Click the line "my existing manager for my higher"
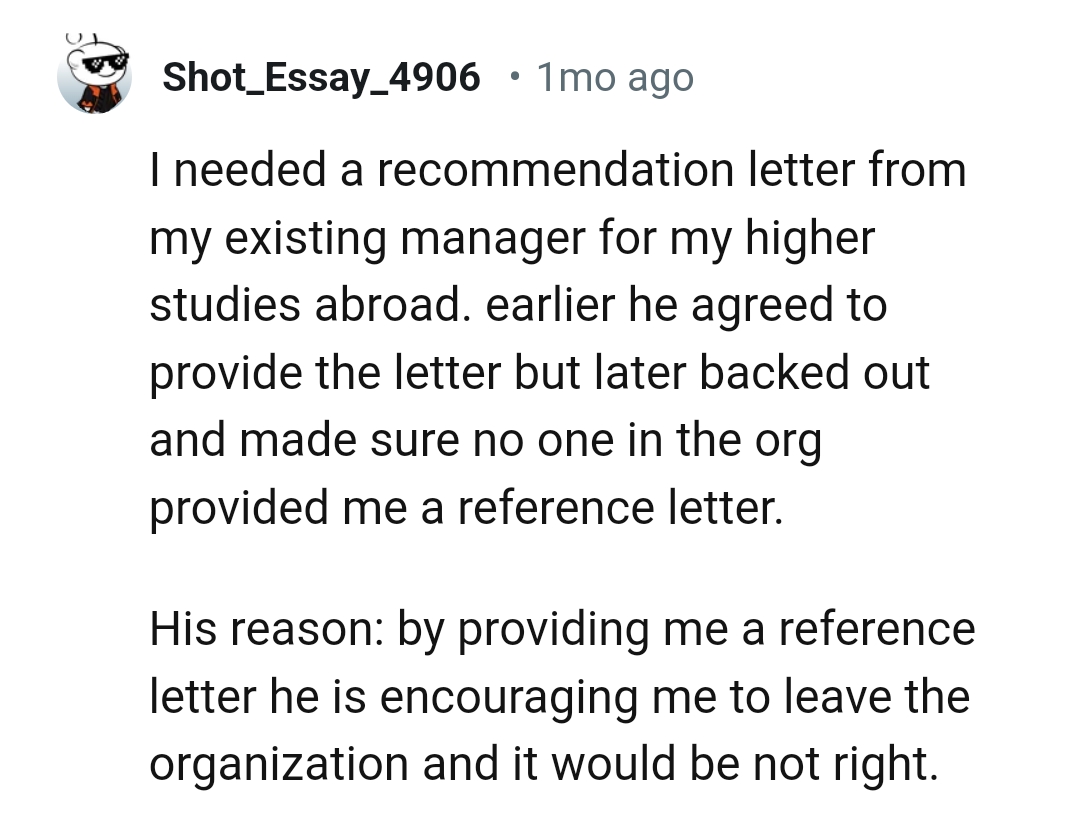Viewport: 1080px width, 836px height. coord(511,237)
